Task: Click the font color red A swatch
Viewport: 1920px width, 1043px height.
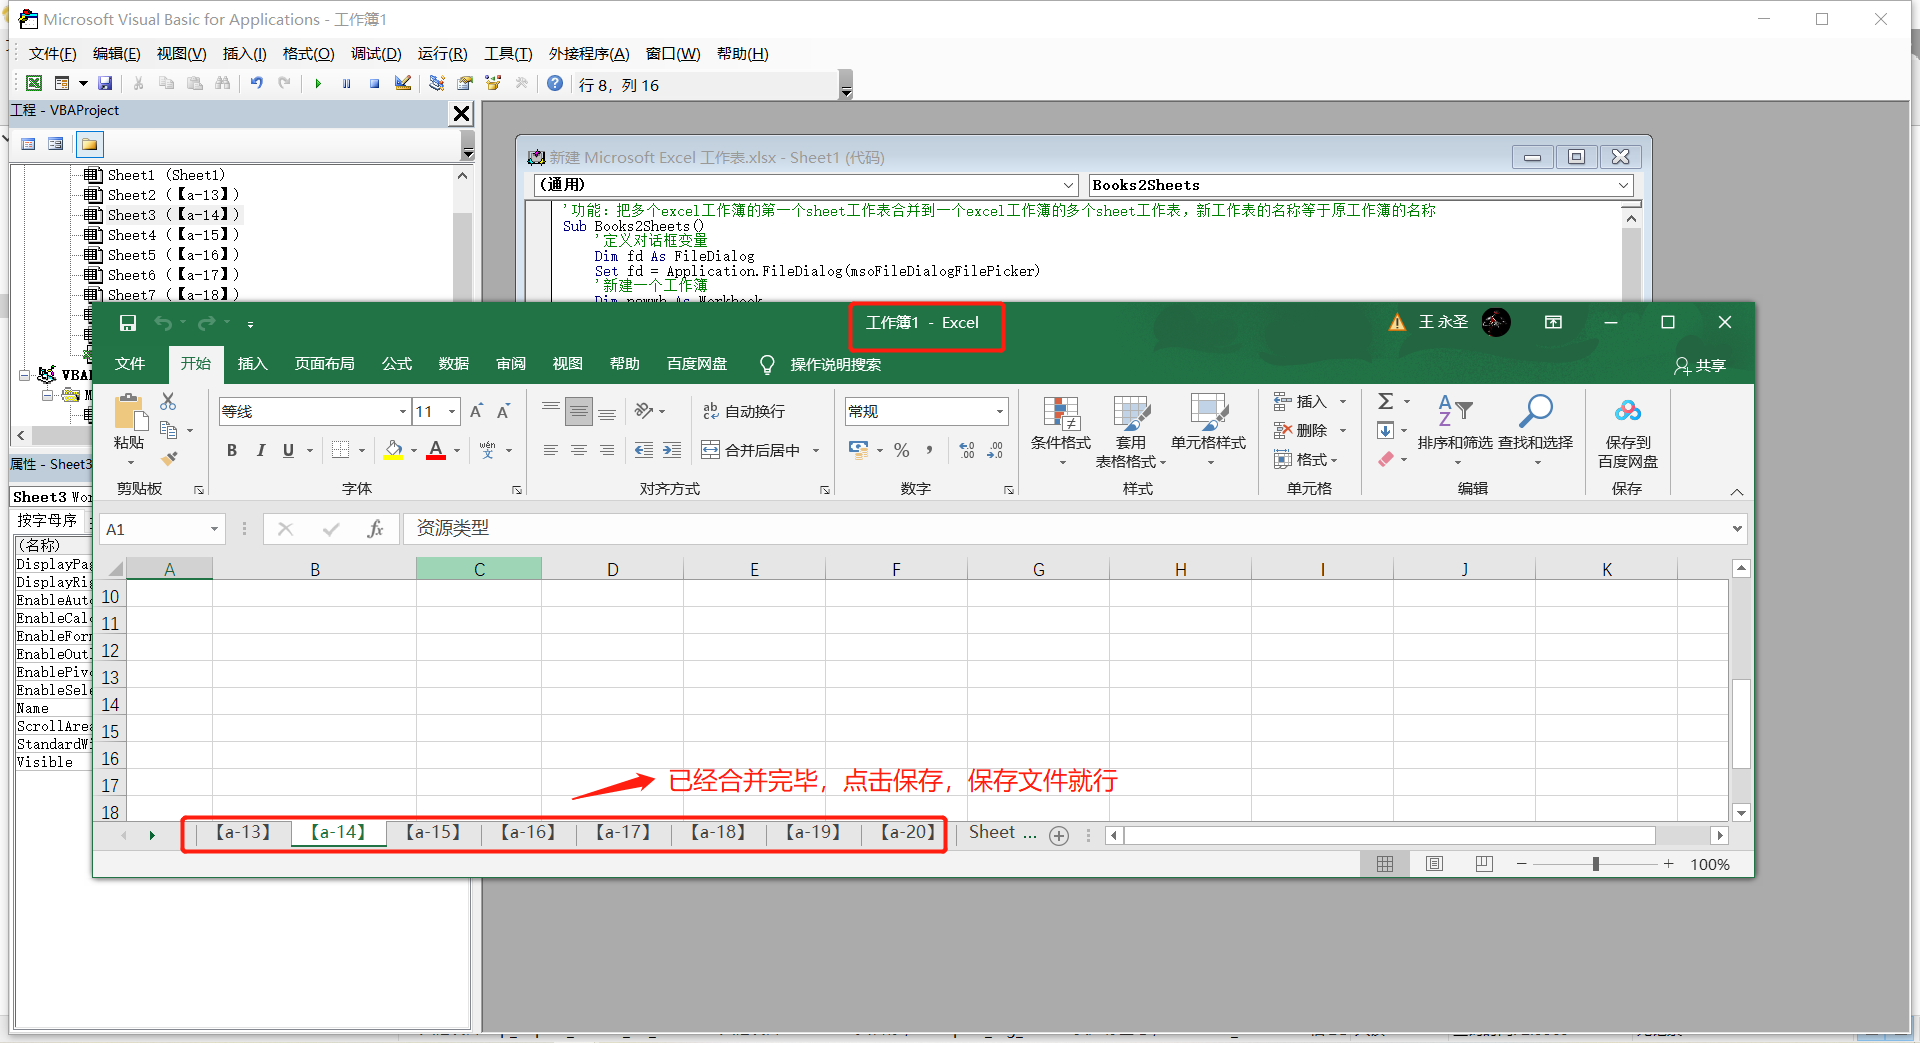Action: click(436, 450)
